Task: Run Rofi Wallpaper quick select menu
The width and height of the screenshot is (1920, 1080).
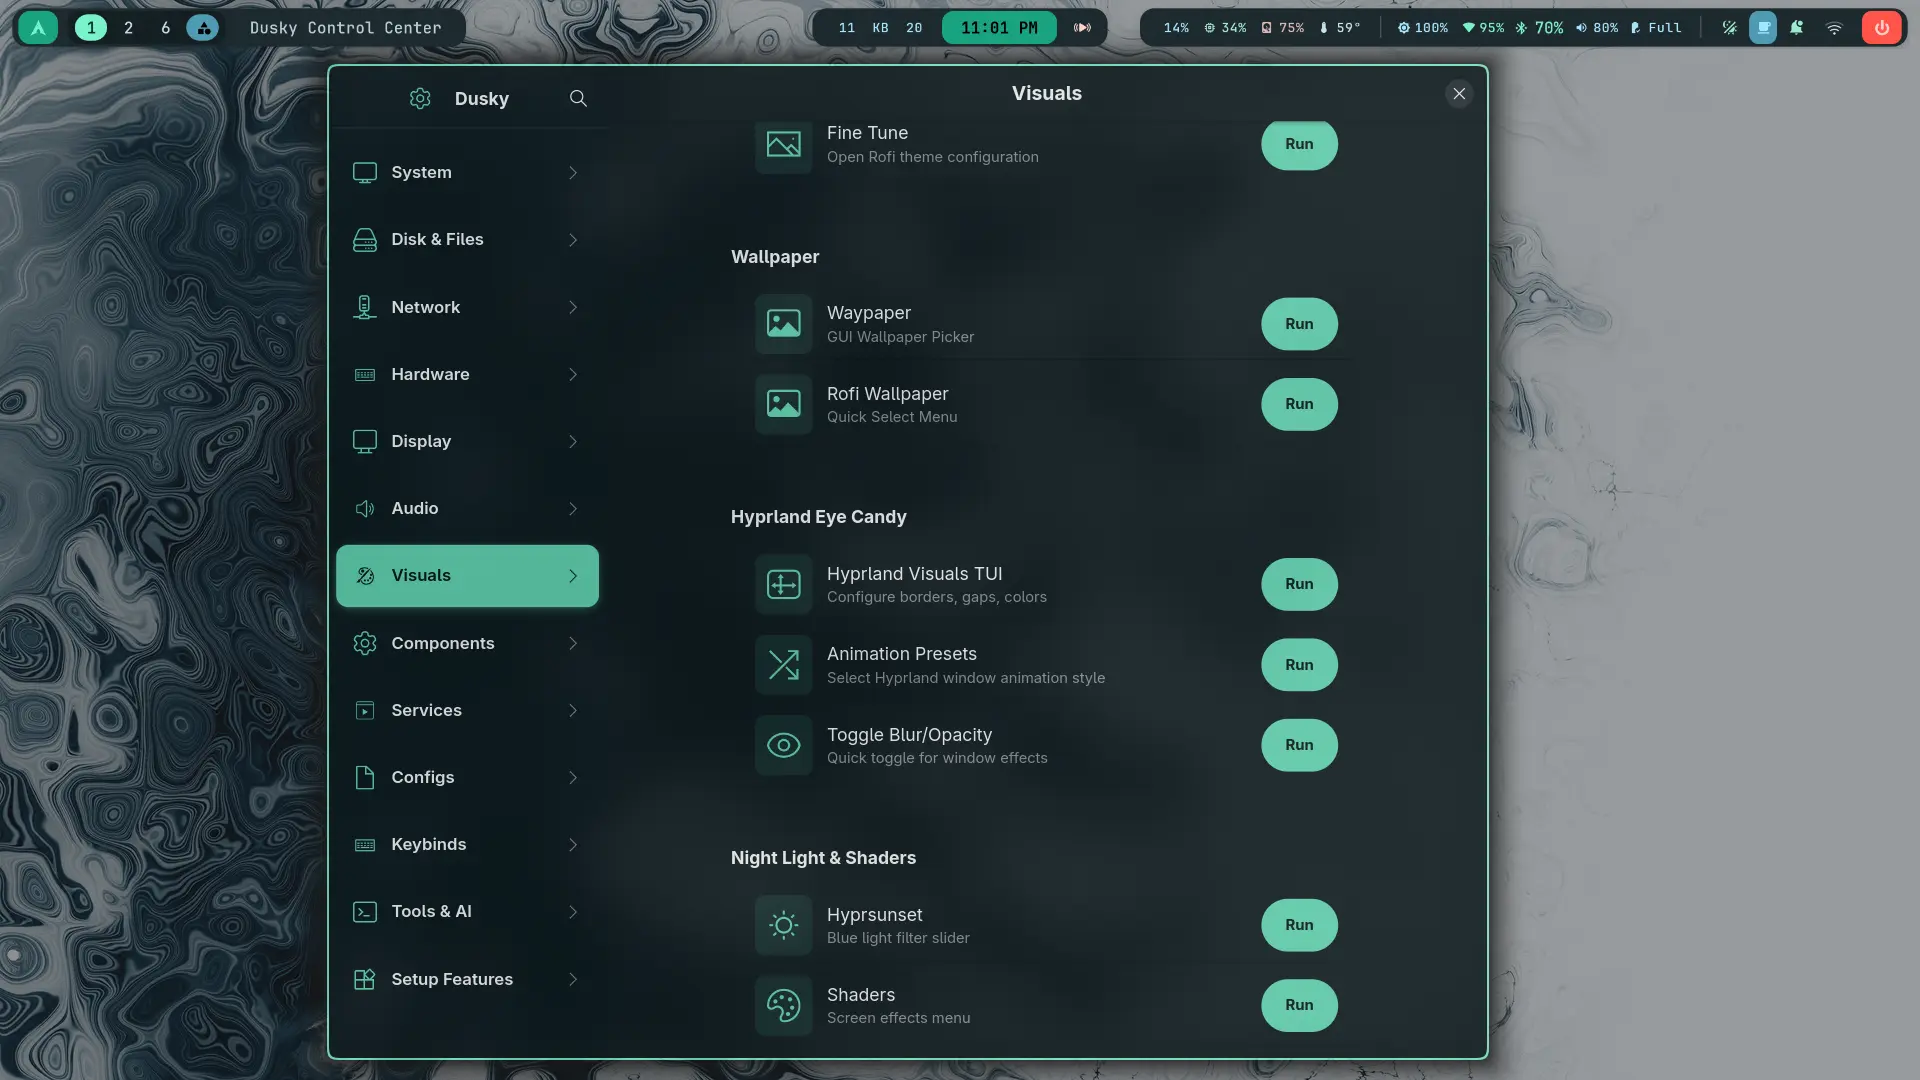Action: coord(1299,404)
